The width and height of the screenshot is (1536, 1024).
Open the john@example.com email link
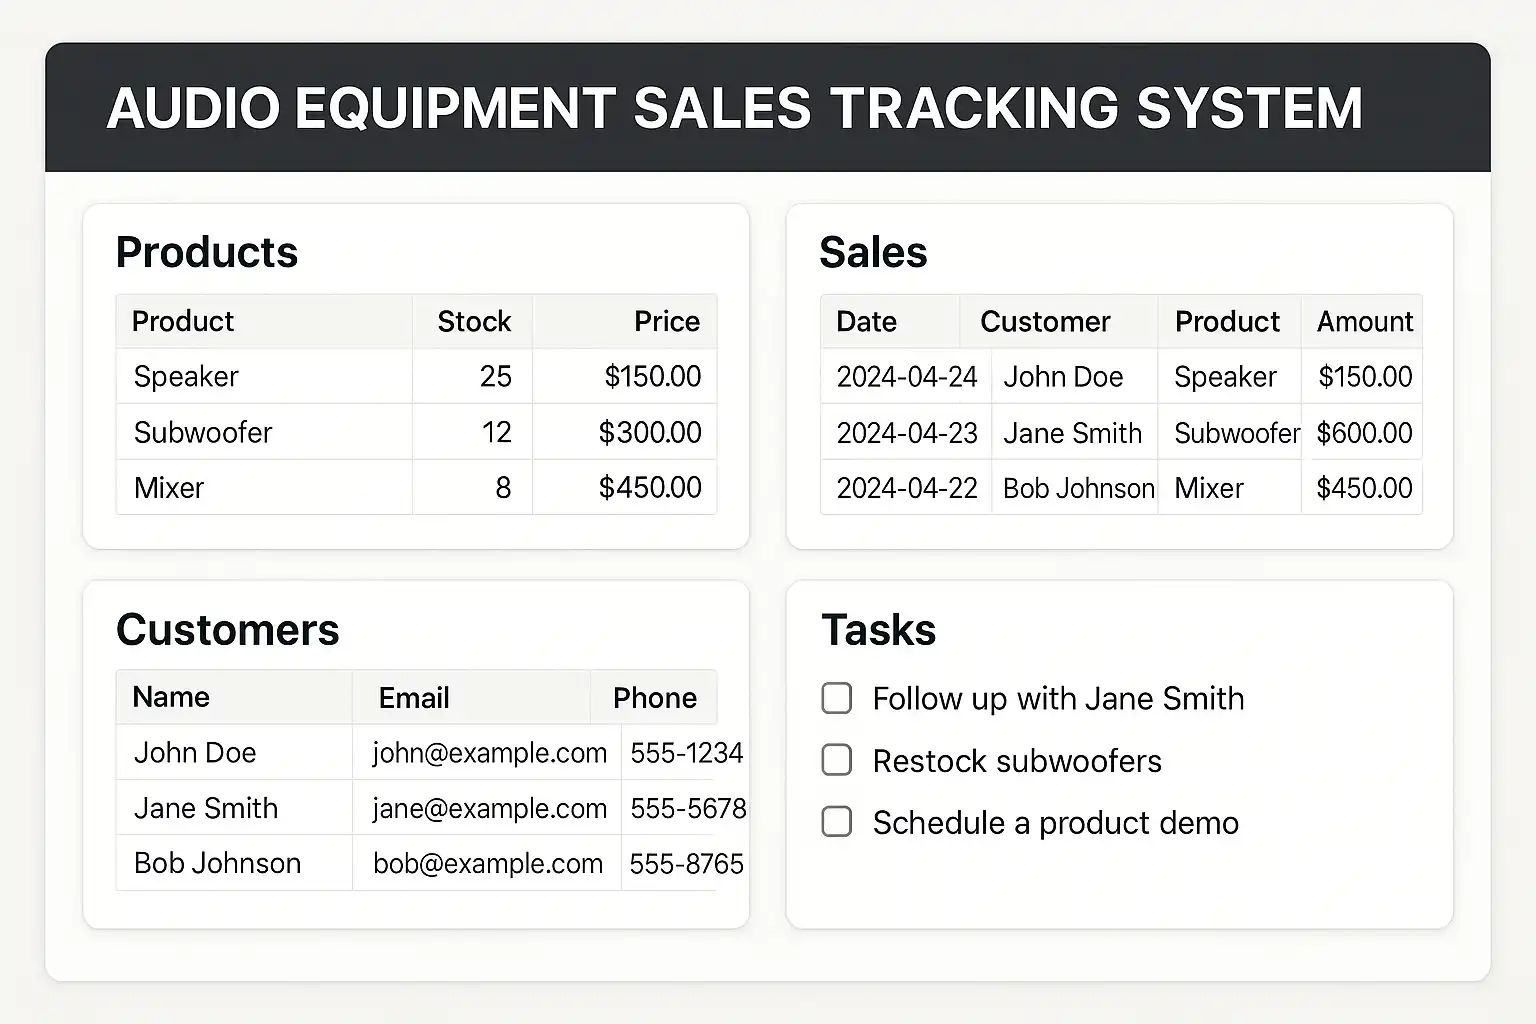click(x=489, y=752)
